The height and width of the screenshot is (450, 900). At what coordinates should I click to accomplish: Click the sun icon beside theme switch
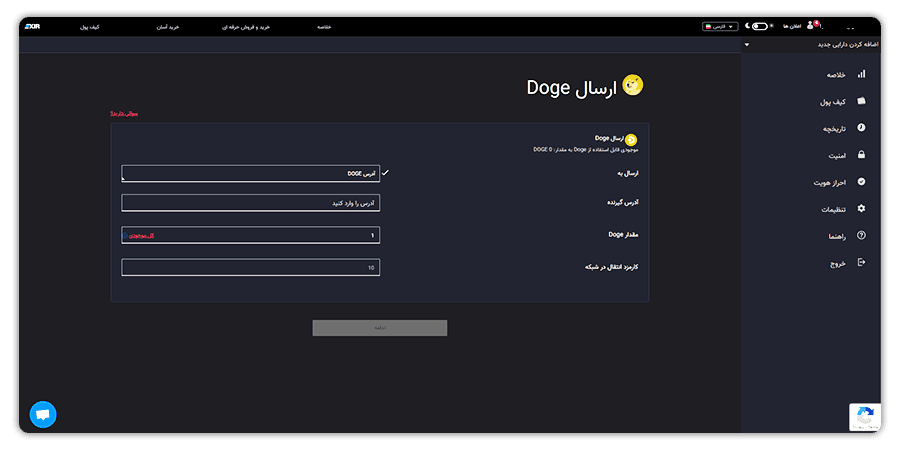click(771, 26)
